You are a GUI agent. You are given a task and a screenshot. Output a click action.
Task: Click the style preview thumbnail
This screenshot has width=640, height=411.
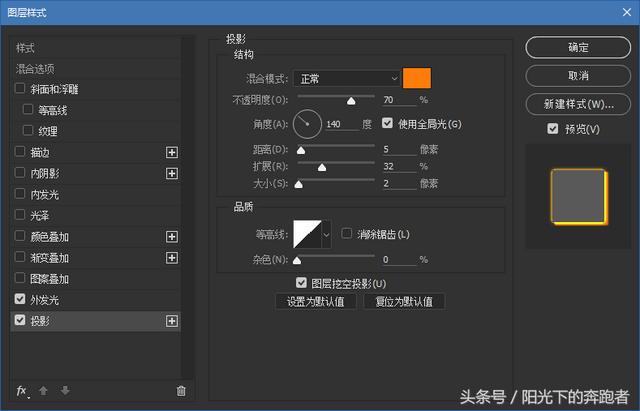pyautogui.click(x=579, y=197)
